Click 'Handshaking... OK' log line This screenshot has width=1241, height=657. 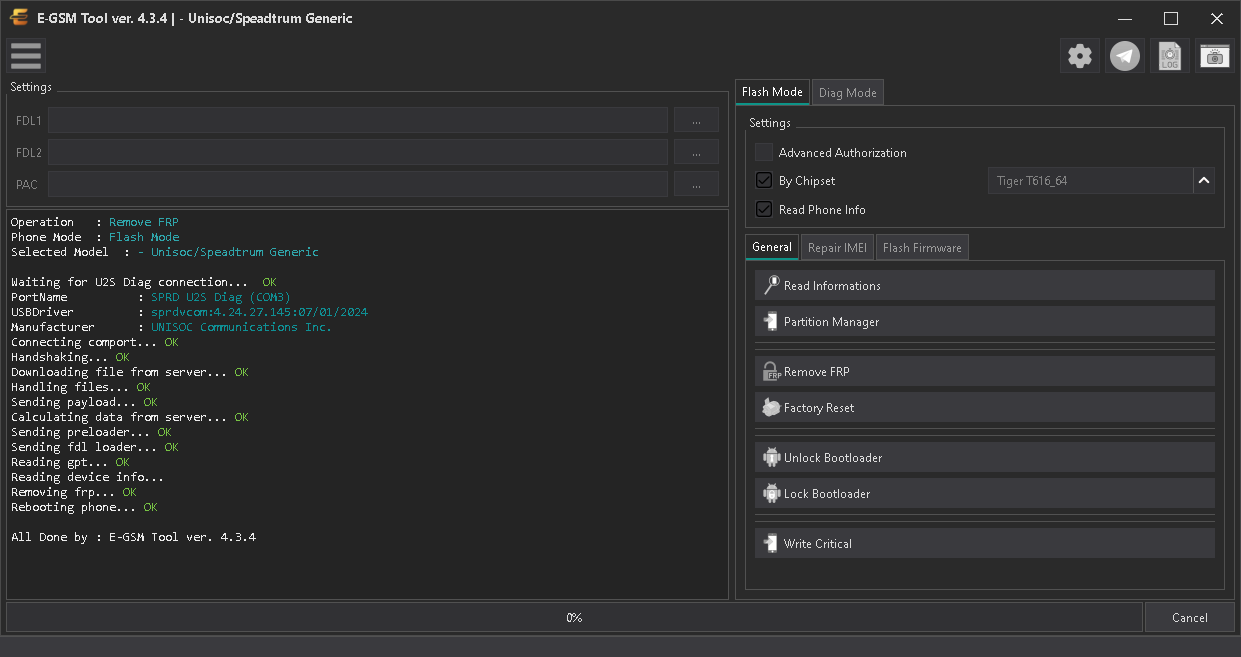pos(70,357)
